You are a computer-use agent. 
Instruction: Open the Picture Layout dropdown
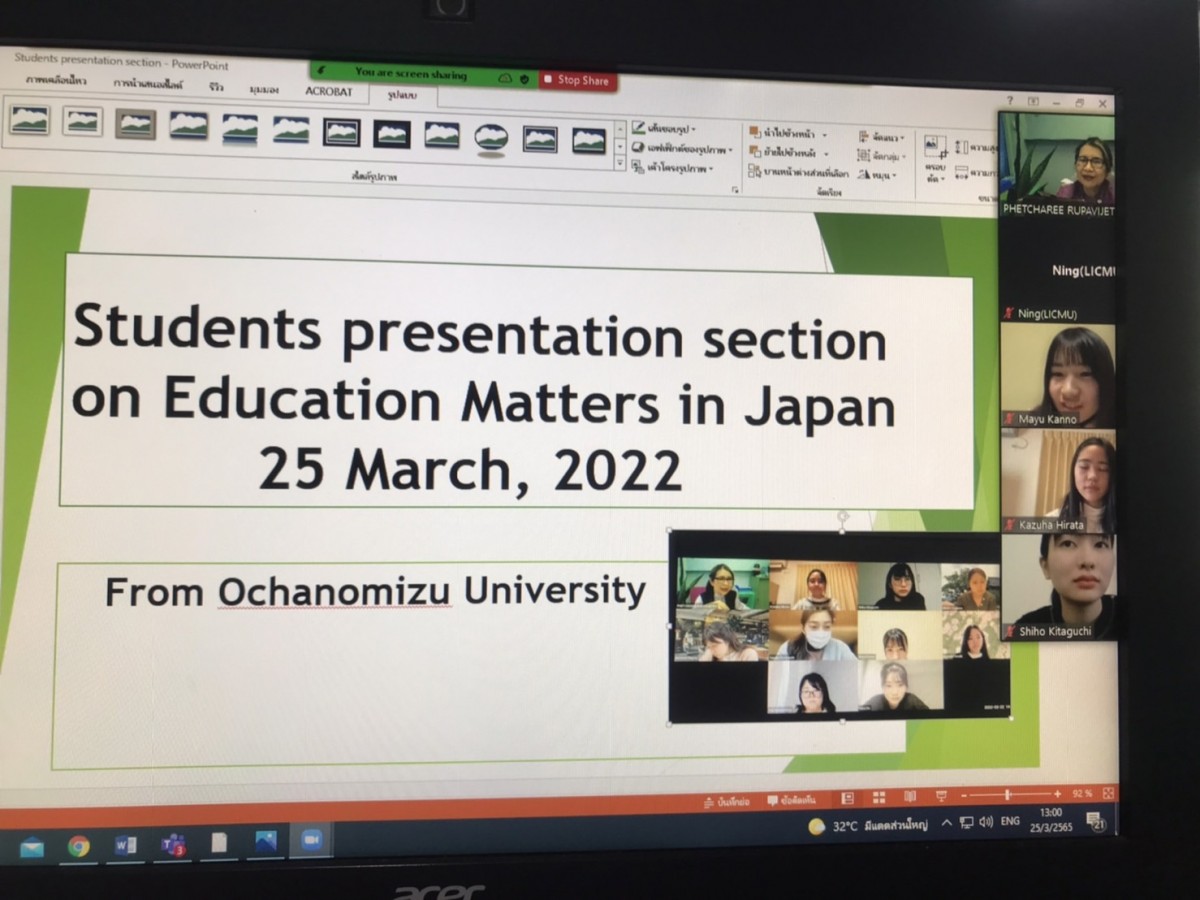674,168
